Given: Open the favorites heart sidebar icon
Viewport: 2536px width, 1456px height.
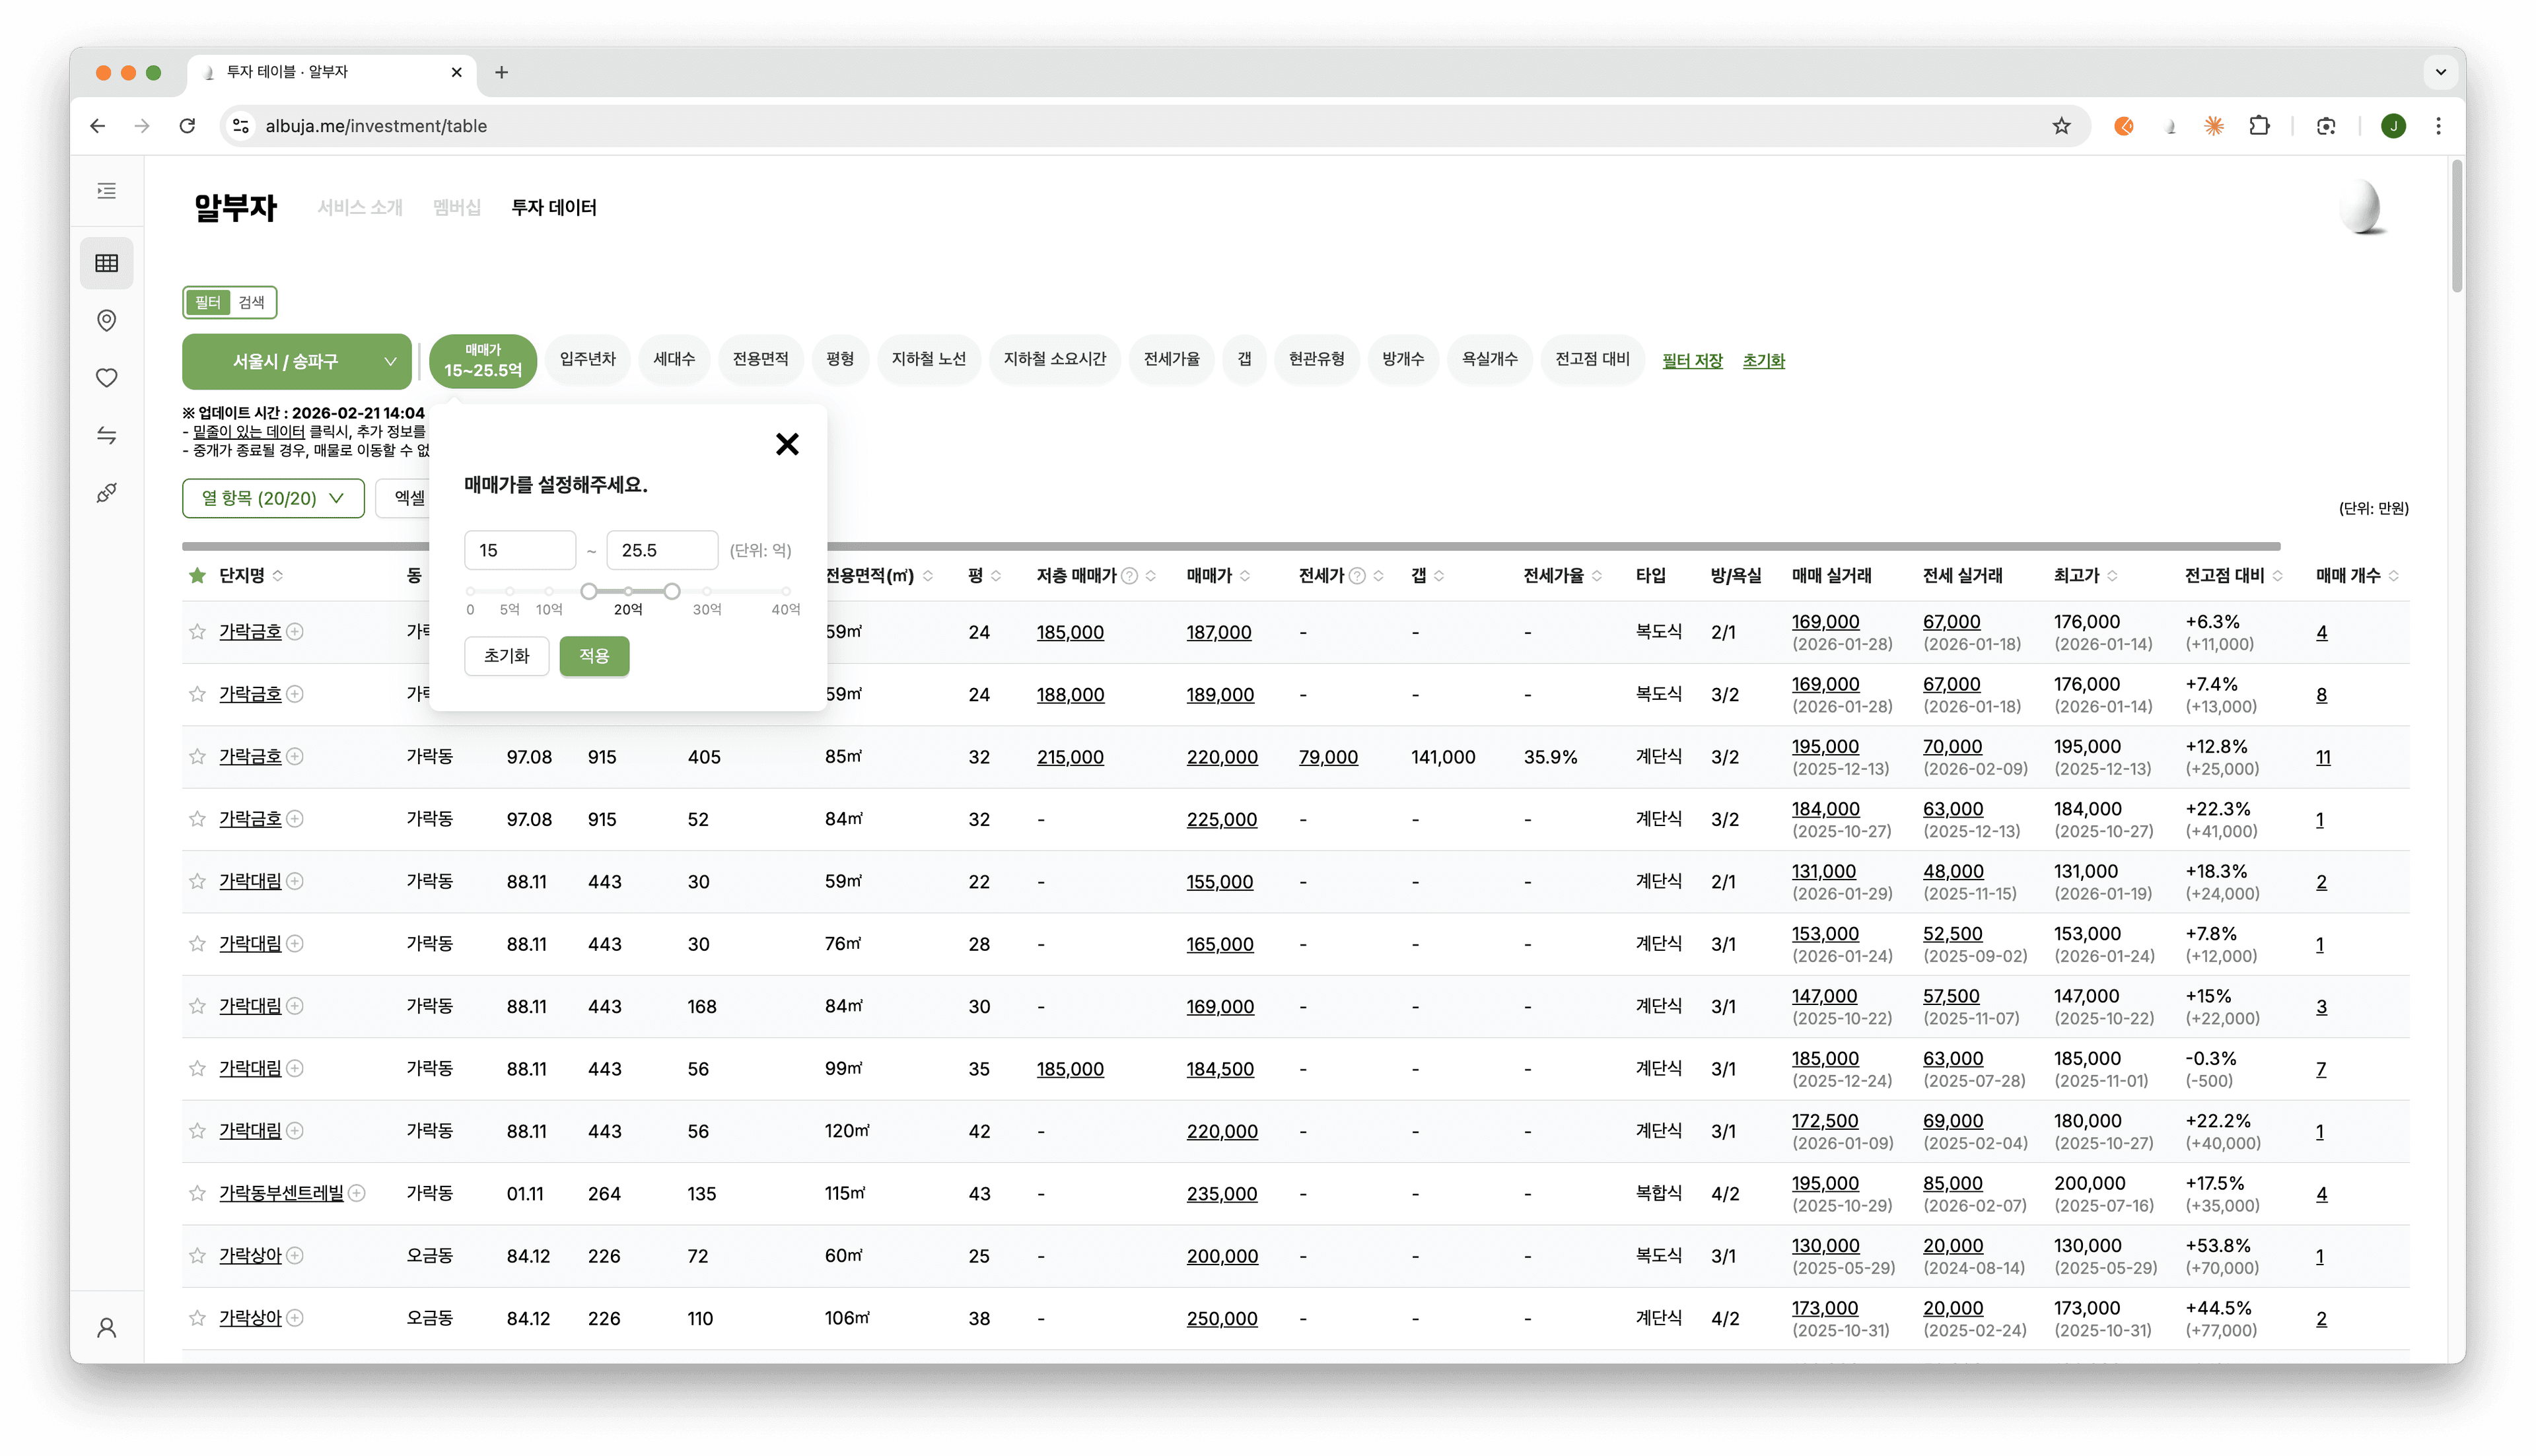Looking at the screenshot, I should tap(107, 378).
